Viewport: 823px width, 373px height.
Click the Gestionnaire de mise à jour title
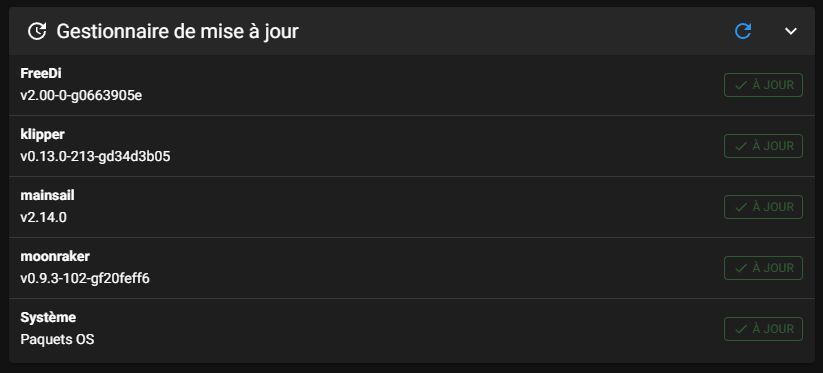pos(177,31)
